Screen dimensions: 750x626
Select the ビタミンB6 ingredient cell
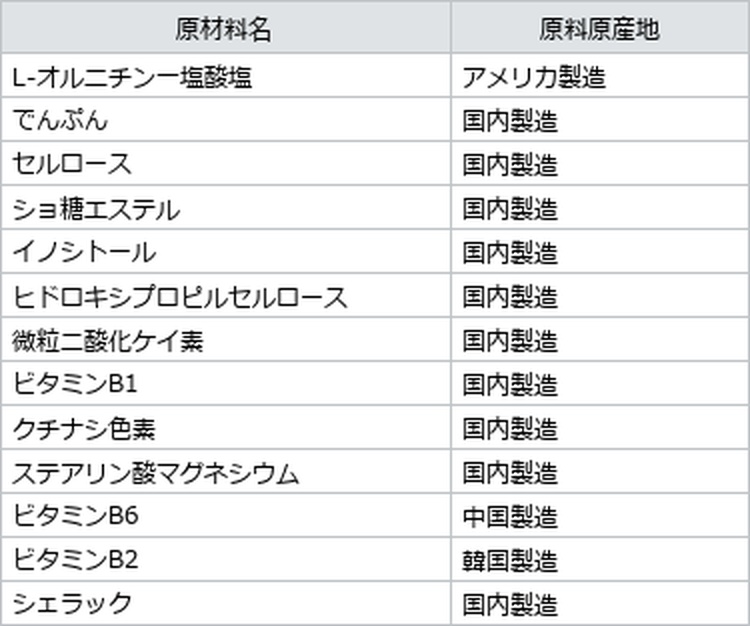(226, 516)
